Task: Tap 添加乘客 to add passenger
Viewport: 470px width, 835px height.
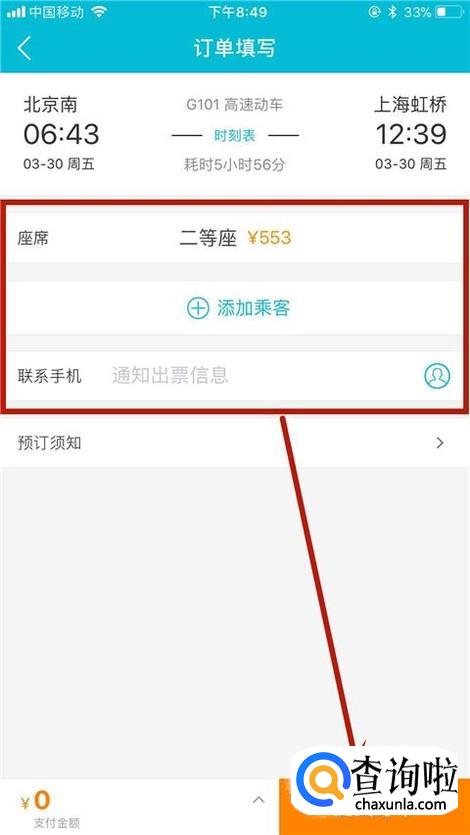Action: coord(253,308)
